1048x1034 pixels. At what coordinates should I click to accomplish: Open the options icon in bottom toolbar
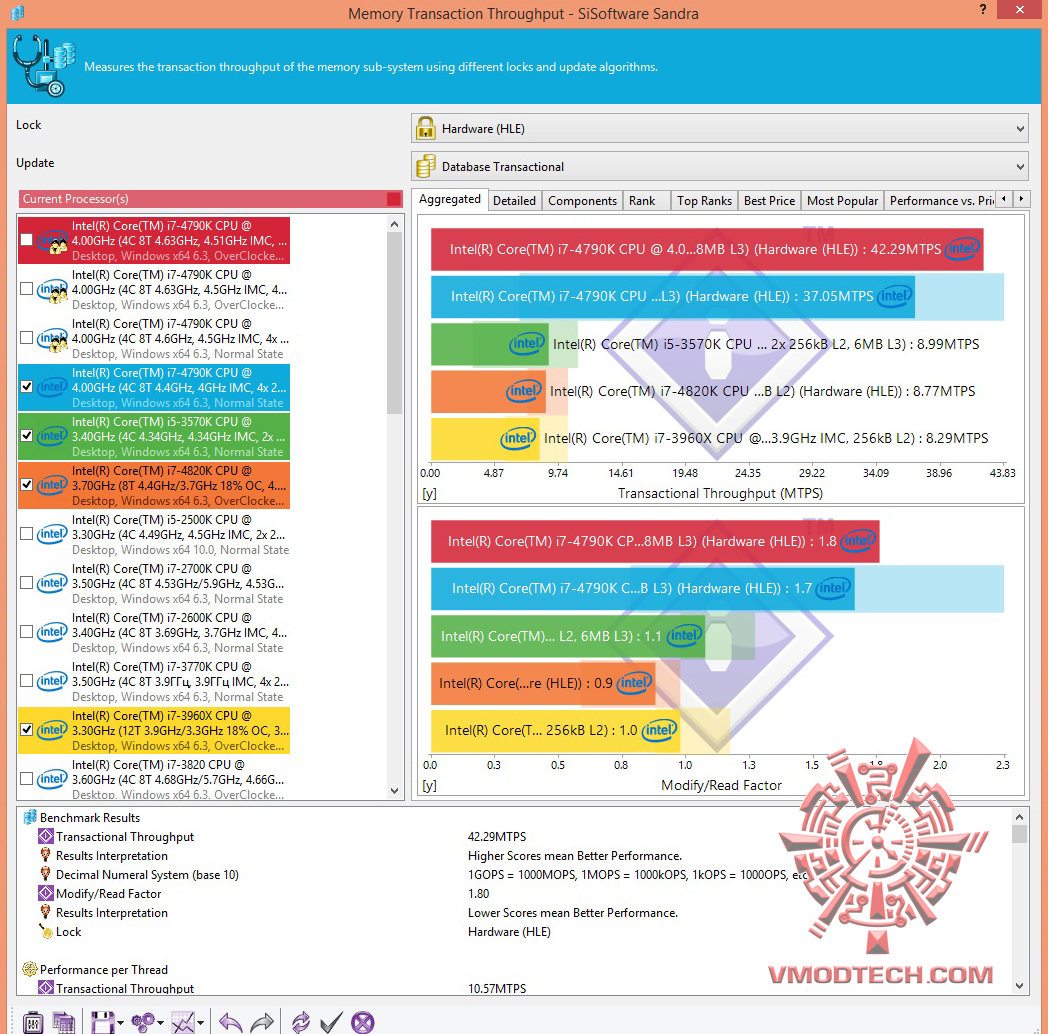33,1022
